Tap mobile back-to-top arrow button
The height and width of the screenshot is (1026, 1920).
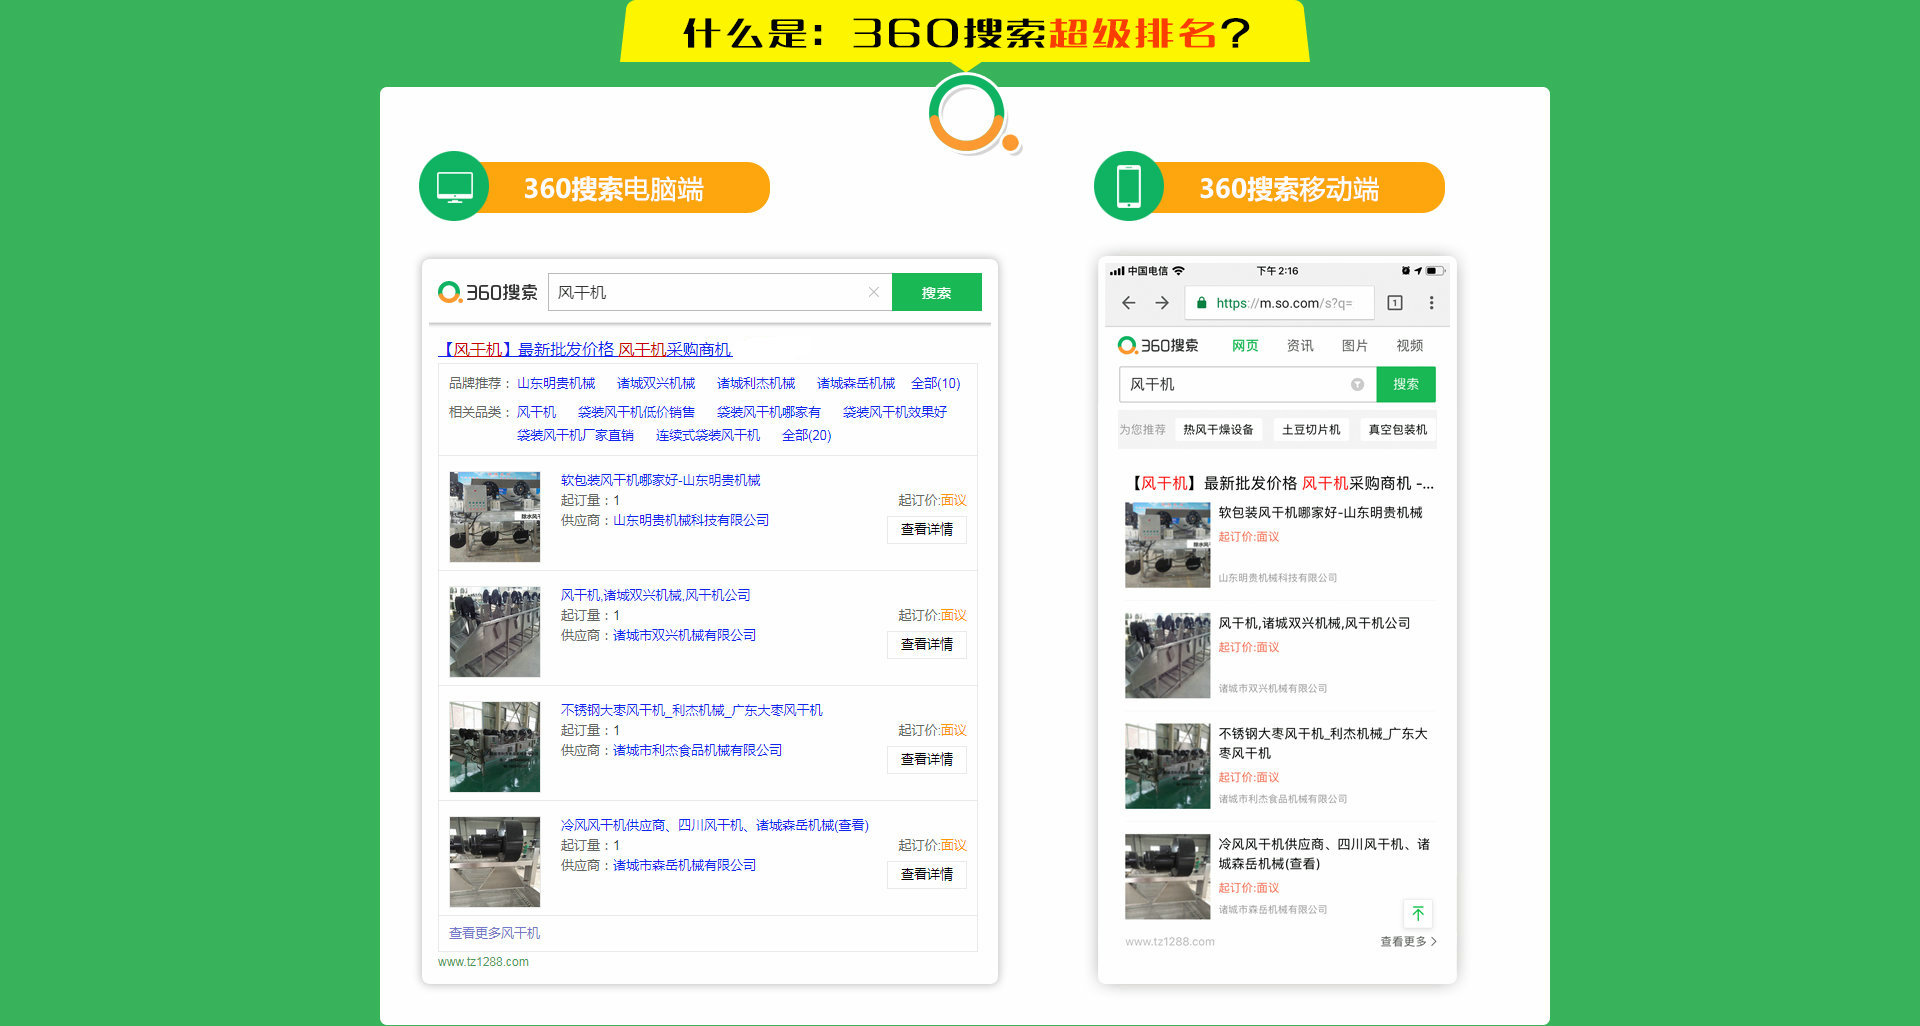1418,913
